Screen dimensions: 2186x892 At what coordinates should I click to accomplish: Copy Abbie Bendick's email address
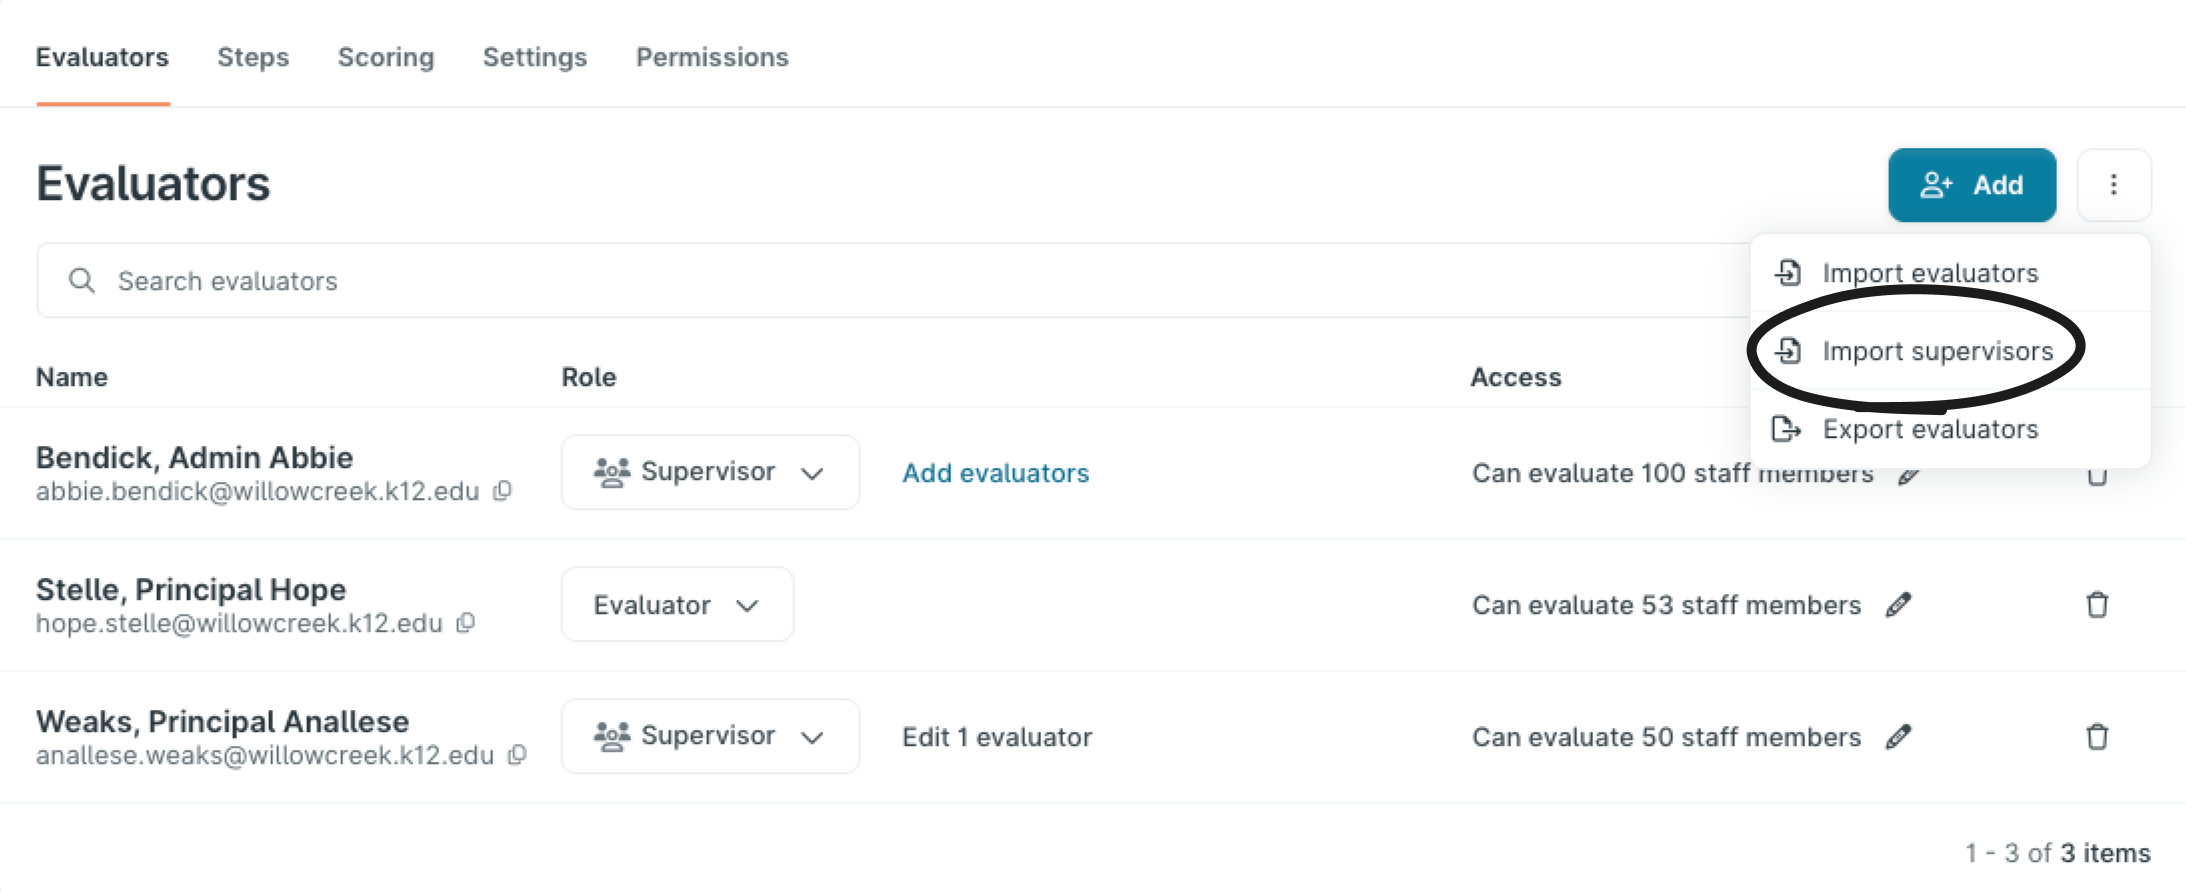(x=503, y=491)
